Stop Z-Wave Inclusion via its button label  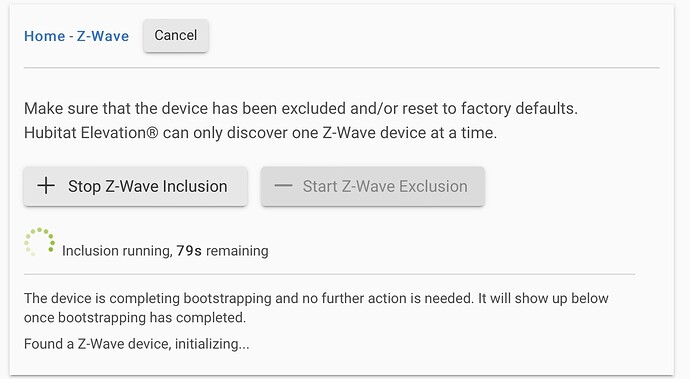click(148, 186)
